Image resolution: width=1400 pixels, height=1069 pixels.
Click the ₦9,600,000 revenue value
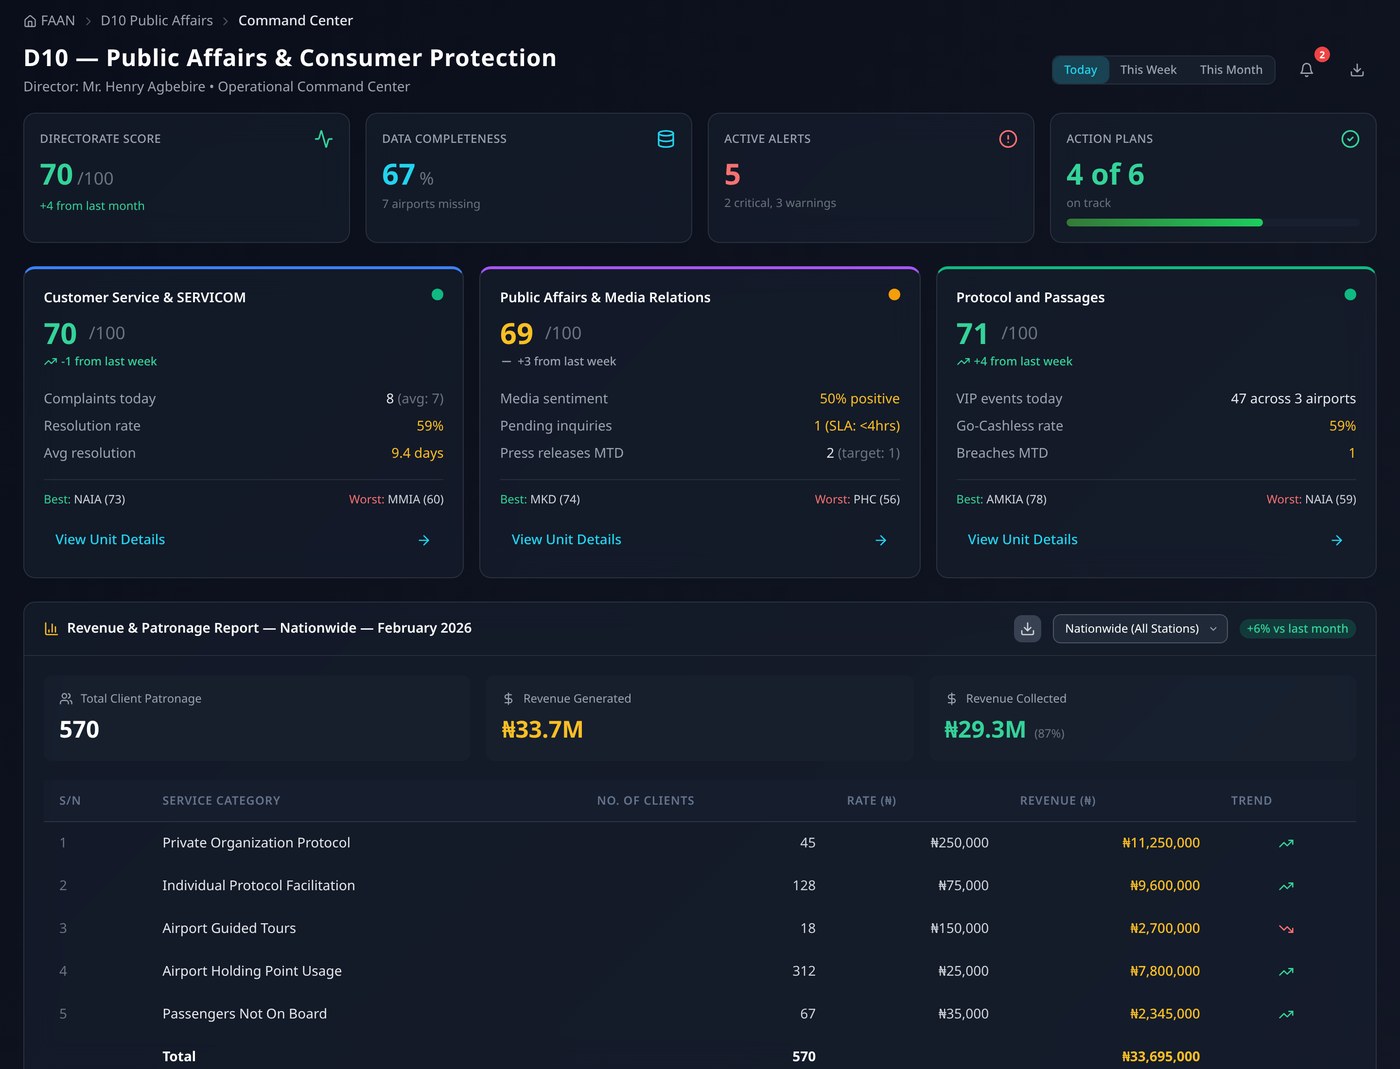(x=1165, y=886)
